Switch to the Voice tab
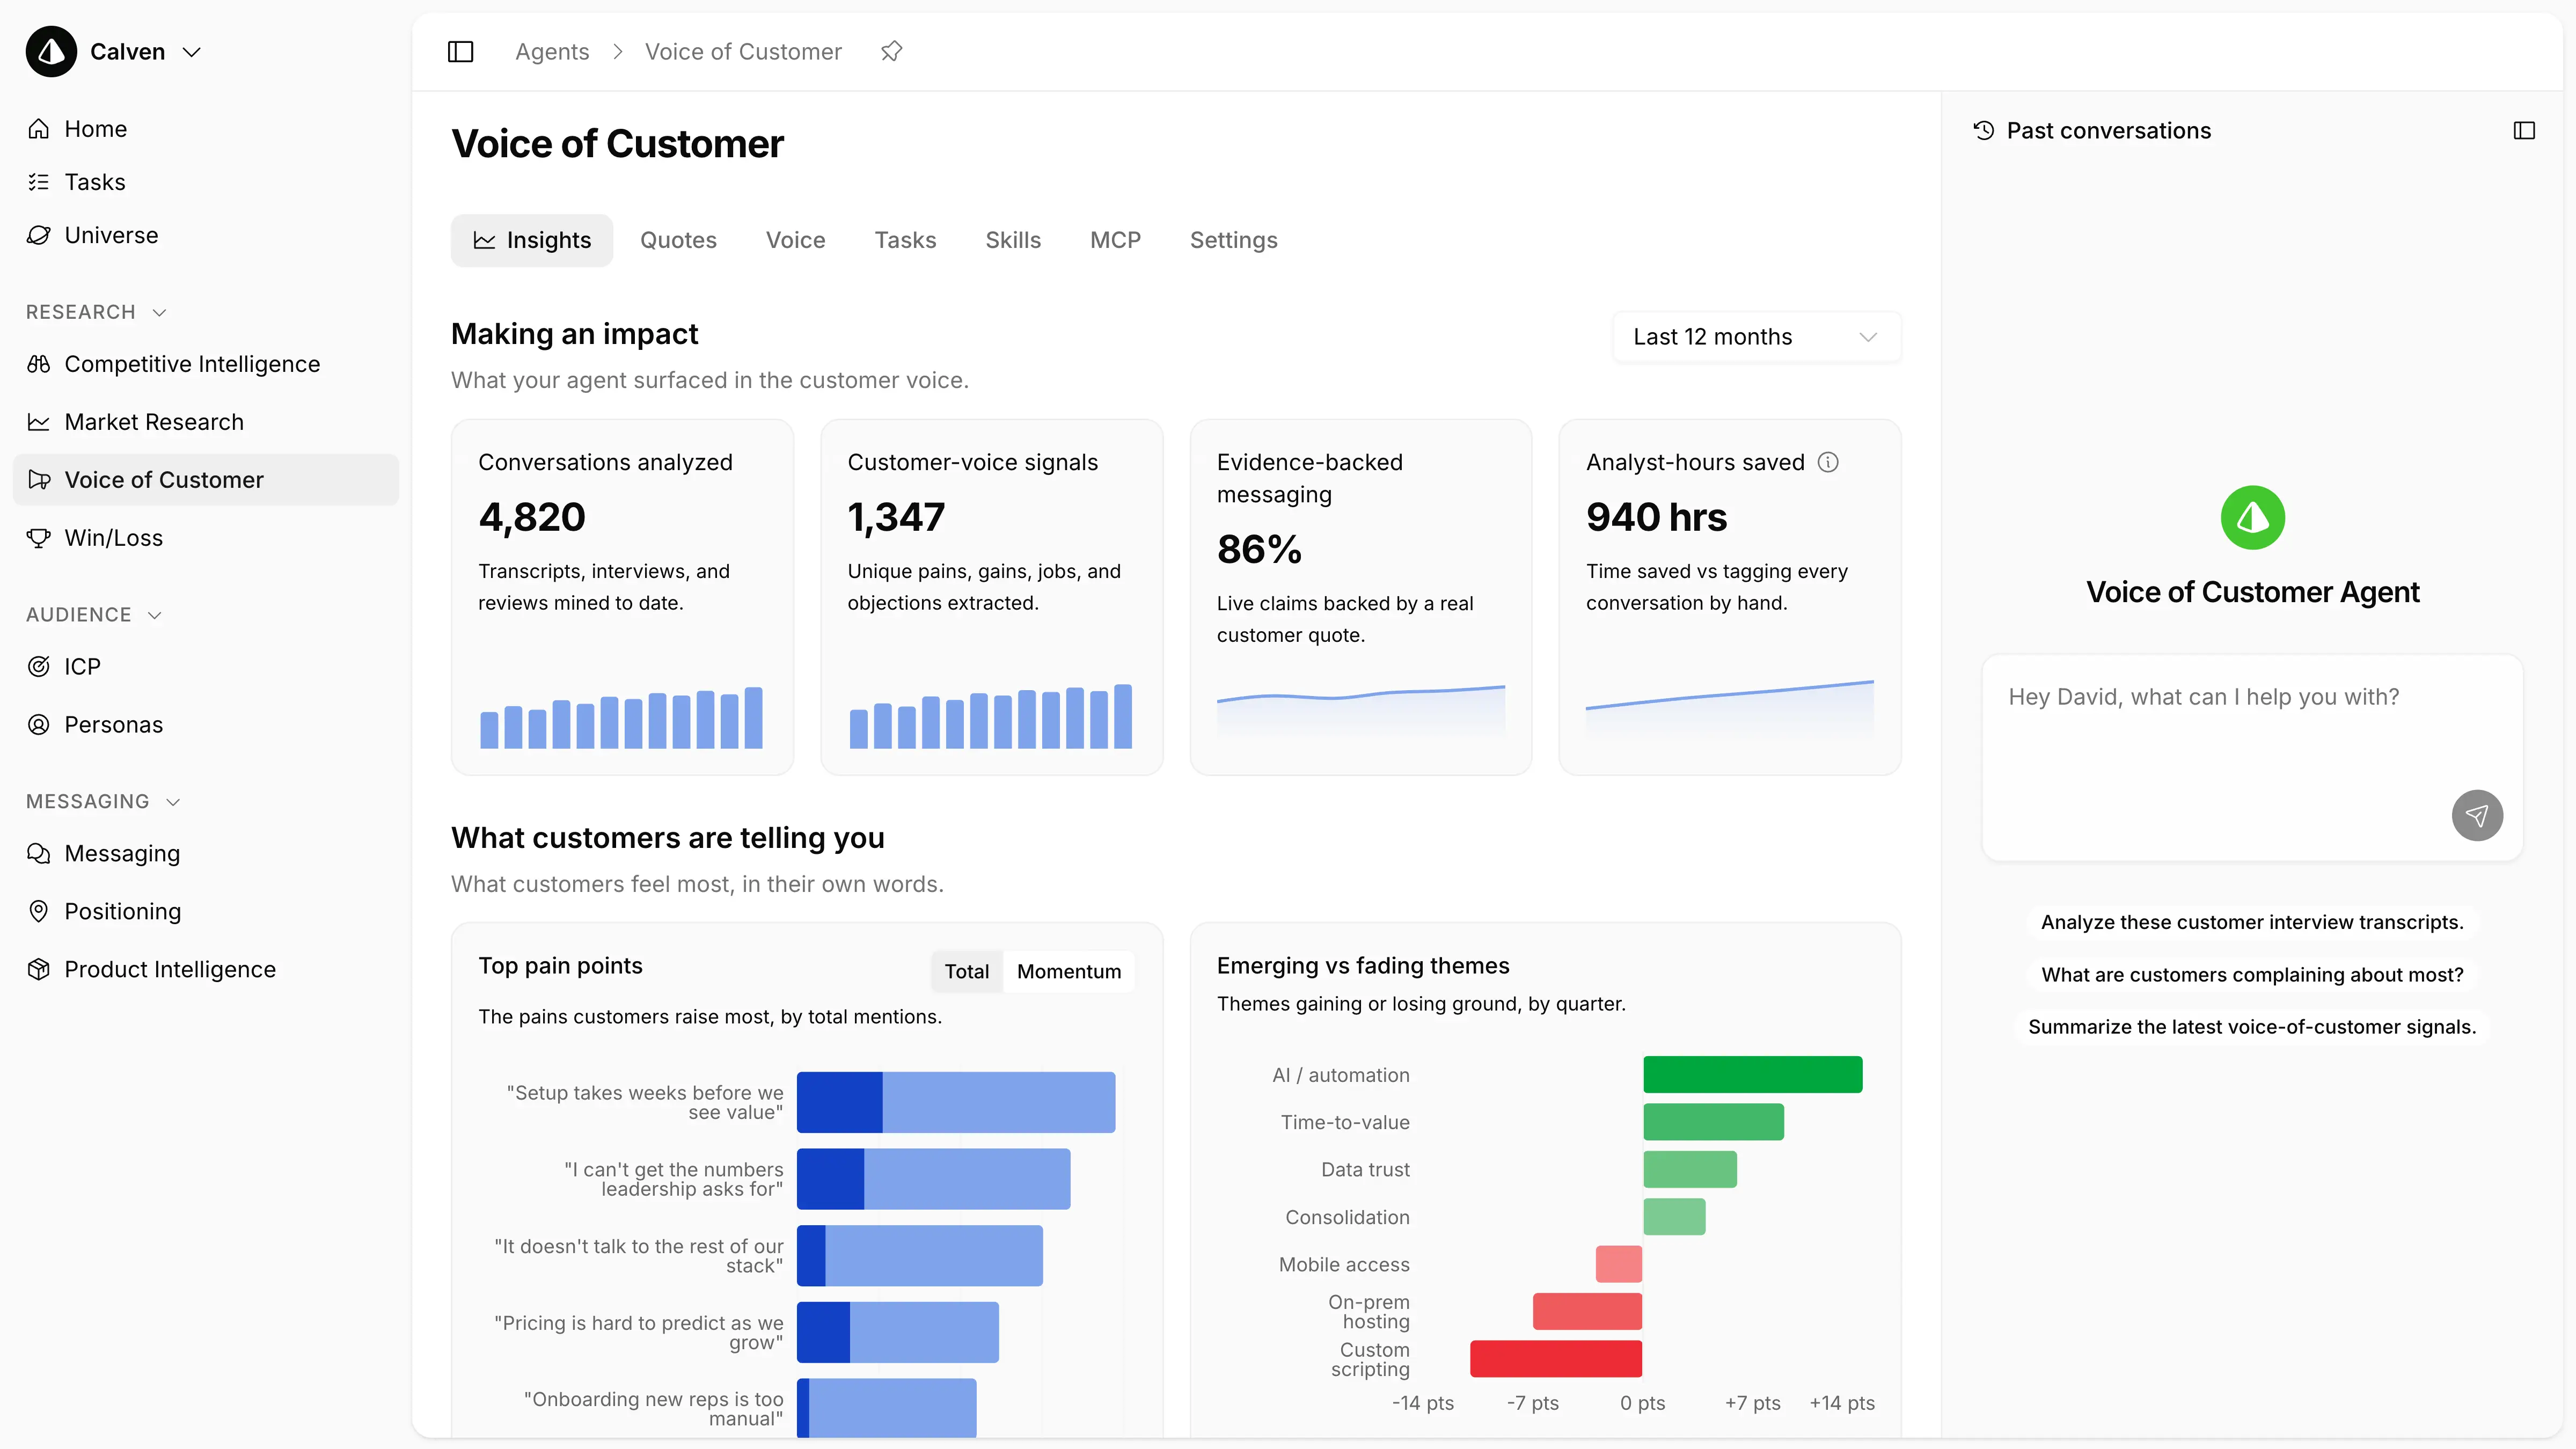This screenshot has width=2576, height=1449. (795, 240)
